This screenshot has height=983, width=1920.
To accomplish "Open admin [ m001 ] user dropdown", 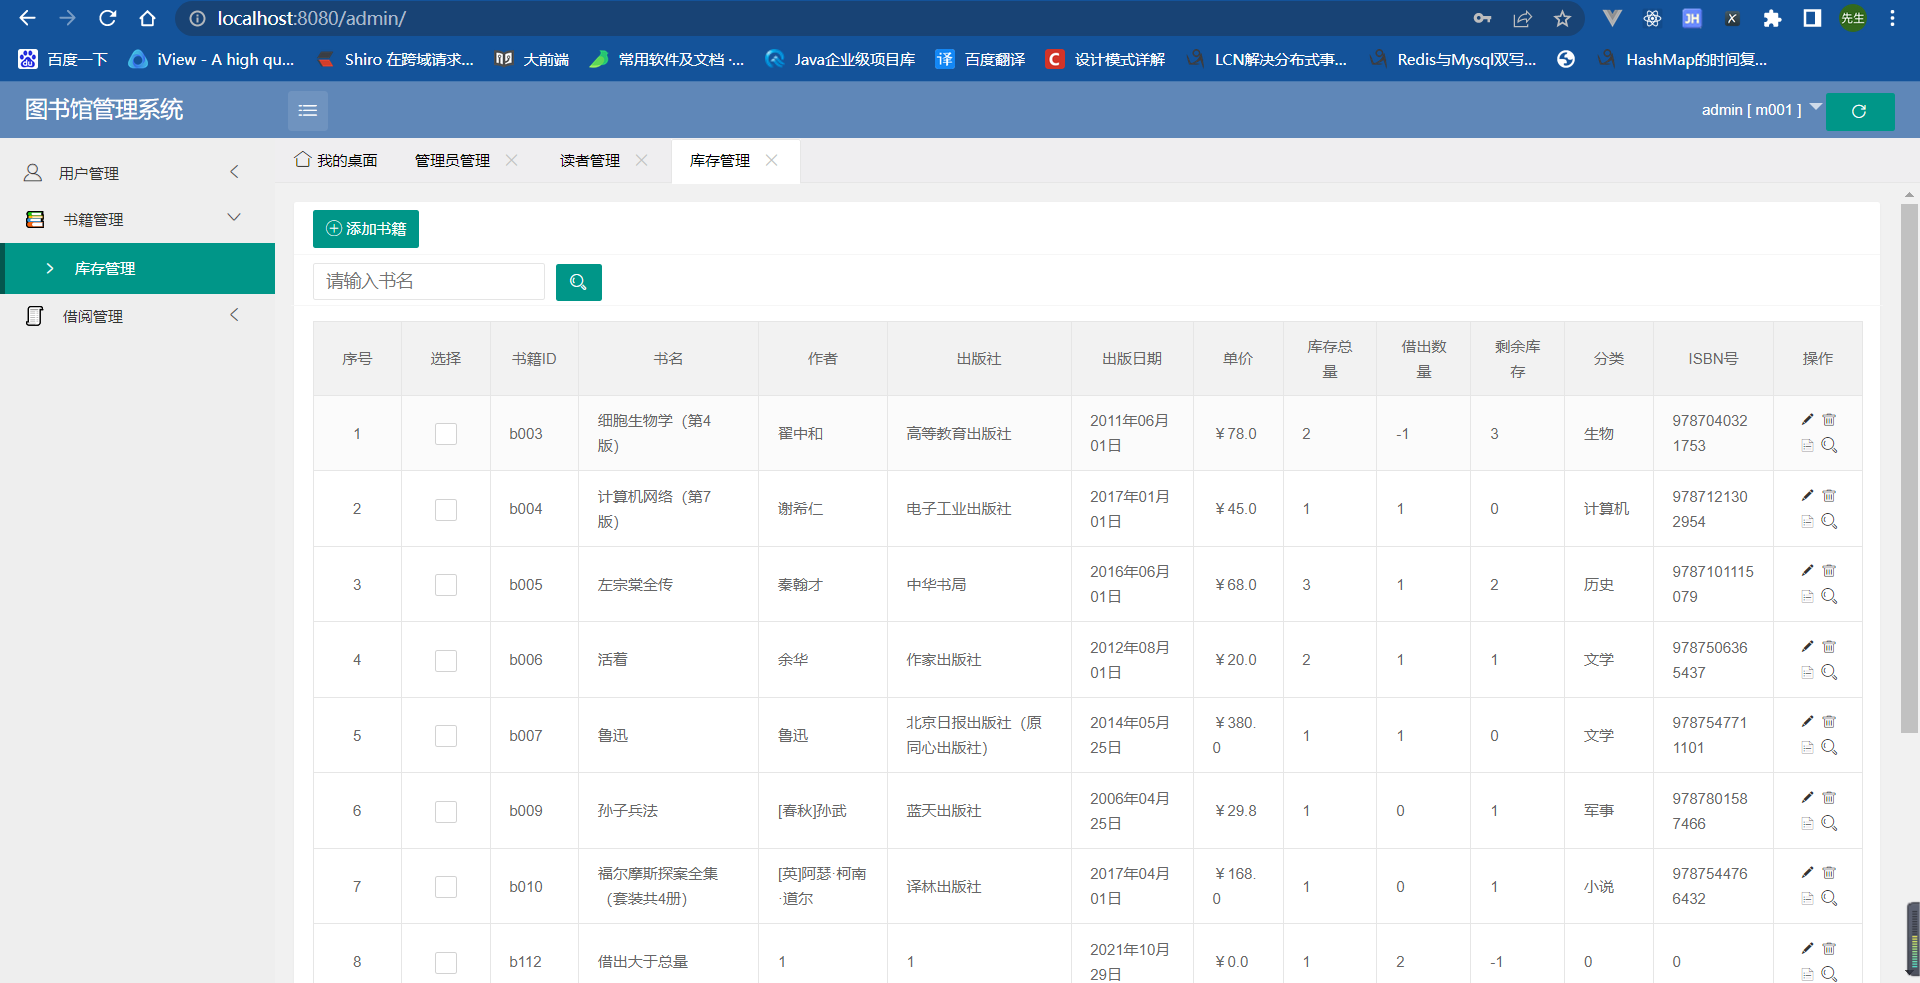I will pyautogui.click(x=1760, y=110).
